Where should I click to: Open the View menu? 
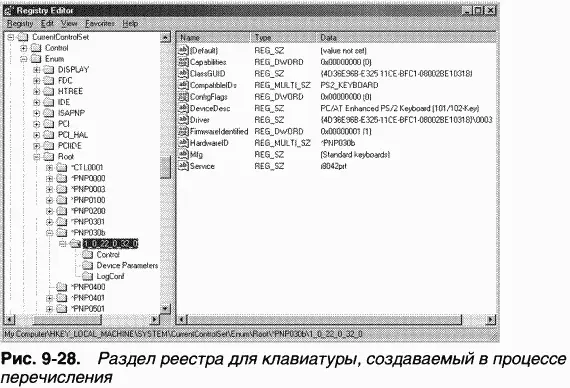pos(69,24)
